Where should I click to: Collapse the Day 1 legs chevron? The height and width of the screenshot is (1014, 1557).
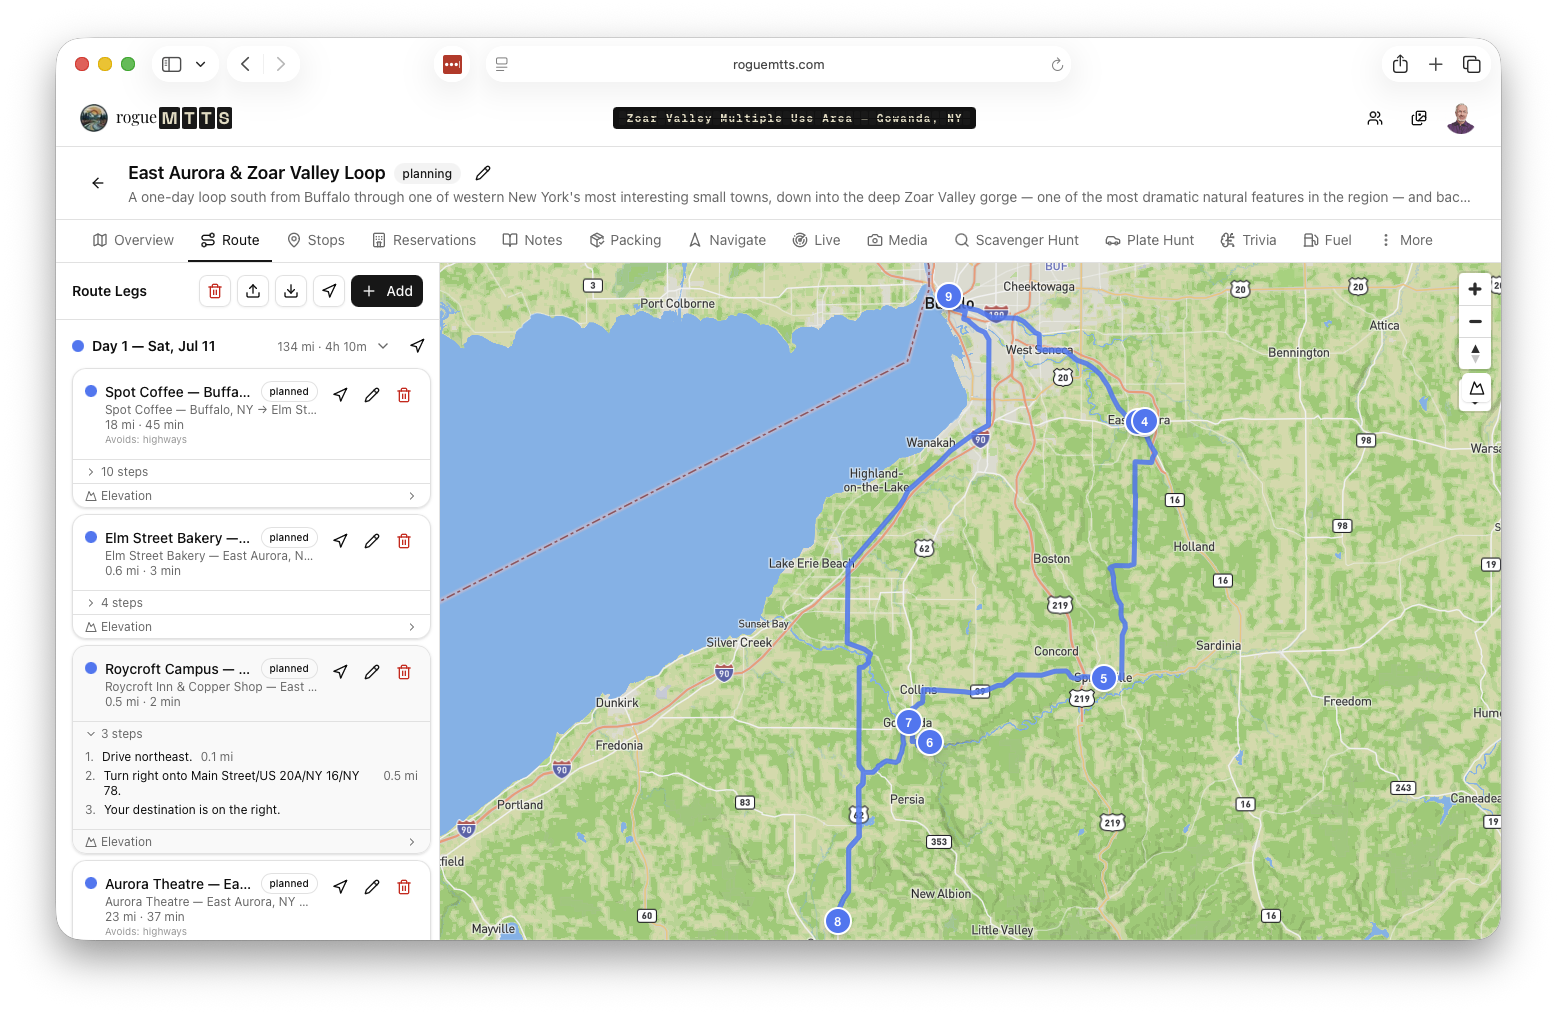point(383,346)
